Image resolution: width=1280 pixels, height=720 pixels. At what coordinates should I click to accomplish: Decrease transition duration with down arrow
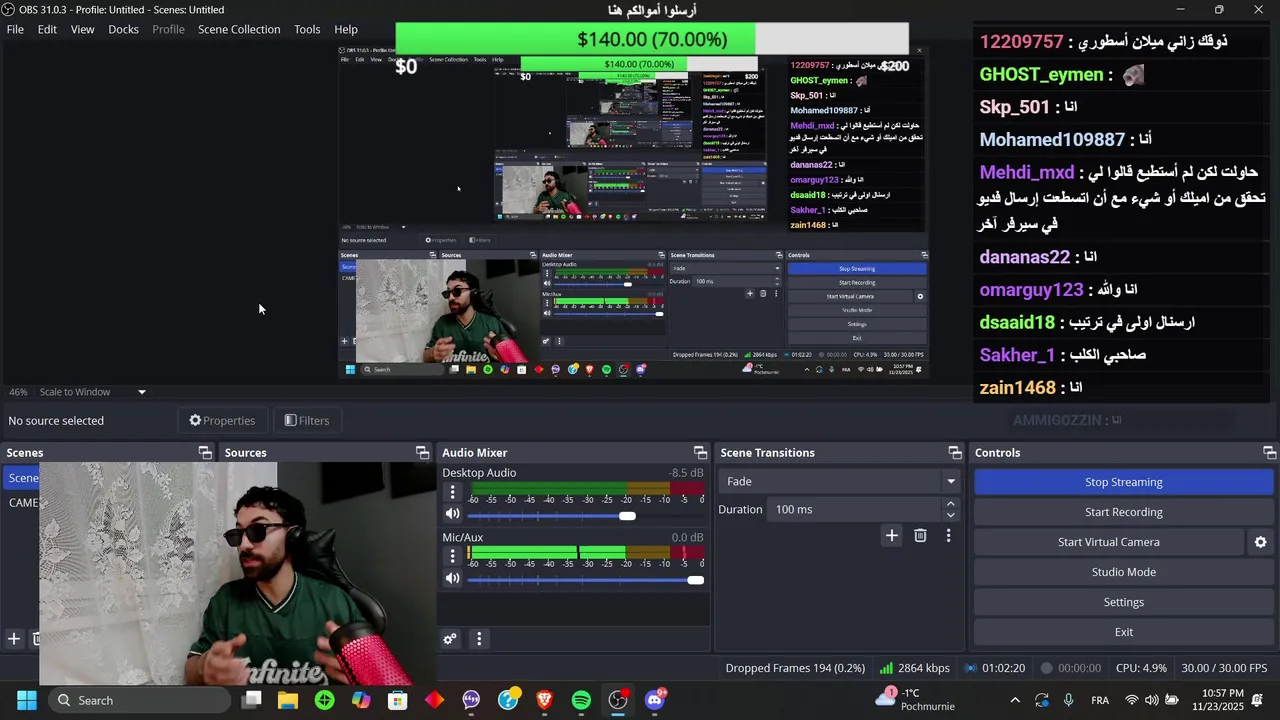click(x=950, y=515)
